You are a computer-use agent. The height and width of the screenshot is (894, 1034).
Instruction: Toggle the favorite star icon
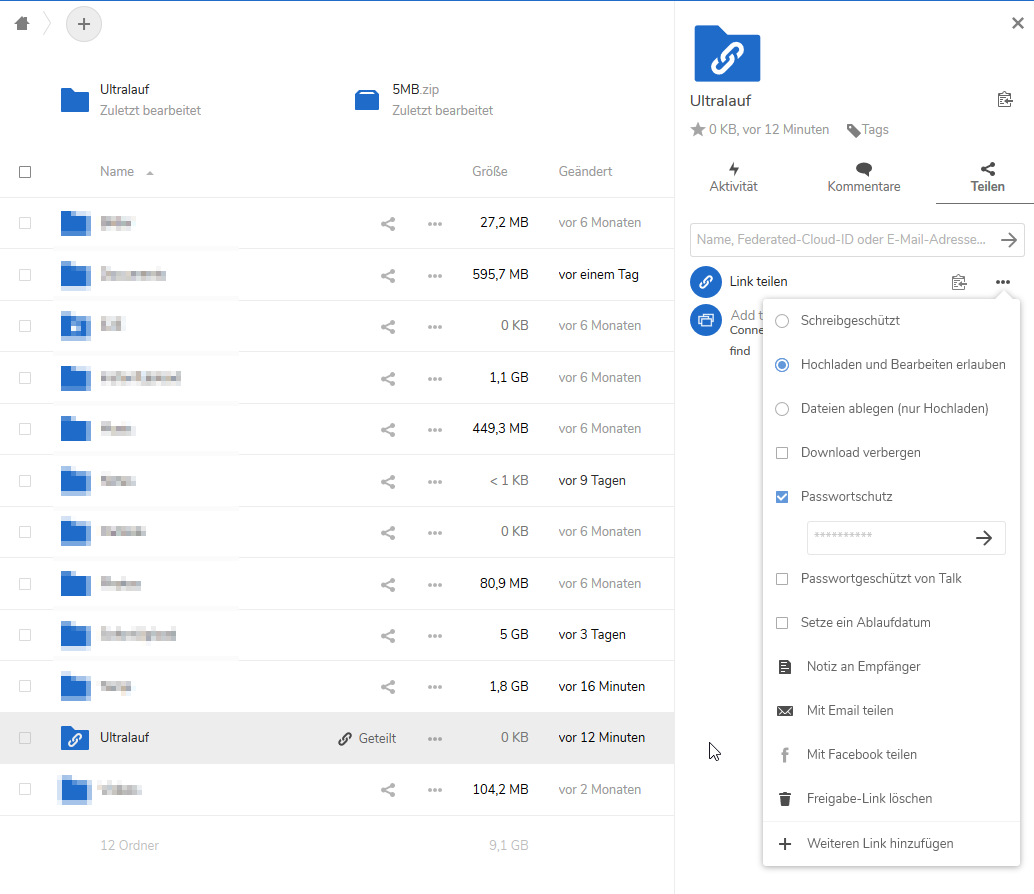[x=698, y=129]
